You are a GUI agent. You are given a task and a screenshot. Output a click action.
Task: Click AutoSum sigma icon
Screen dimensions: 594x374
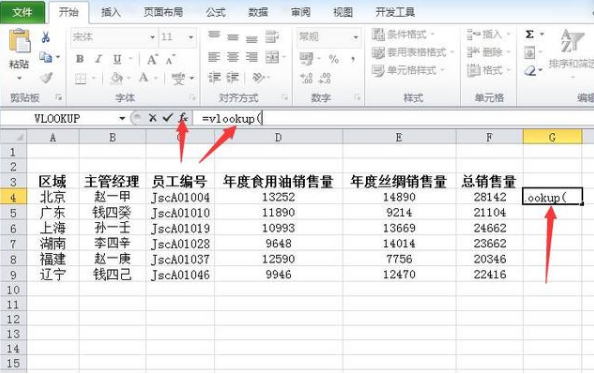pos(530,34)
